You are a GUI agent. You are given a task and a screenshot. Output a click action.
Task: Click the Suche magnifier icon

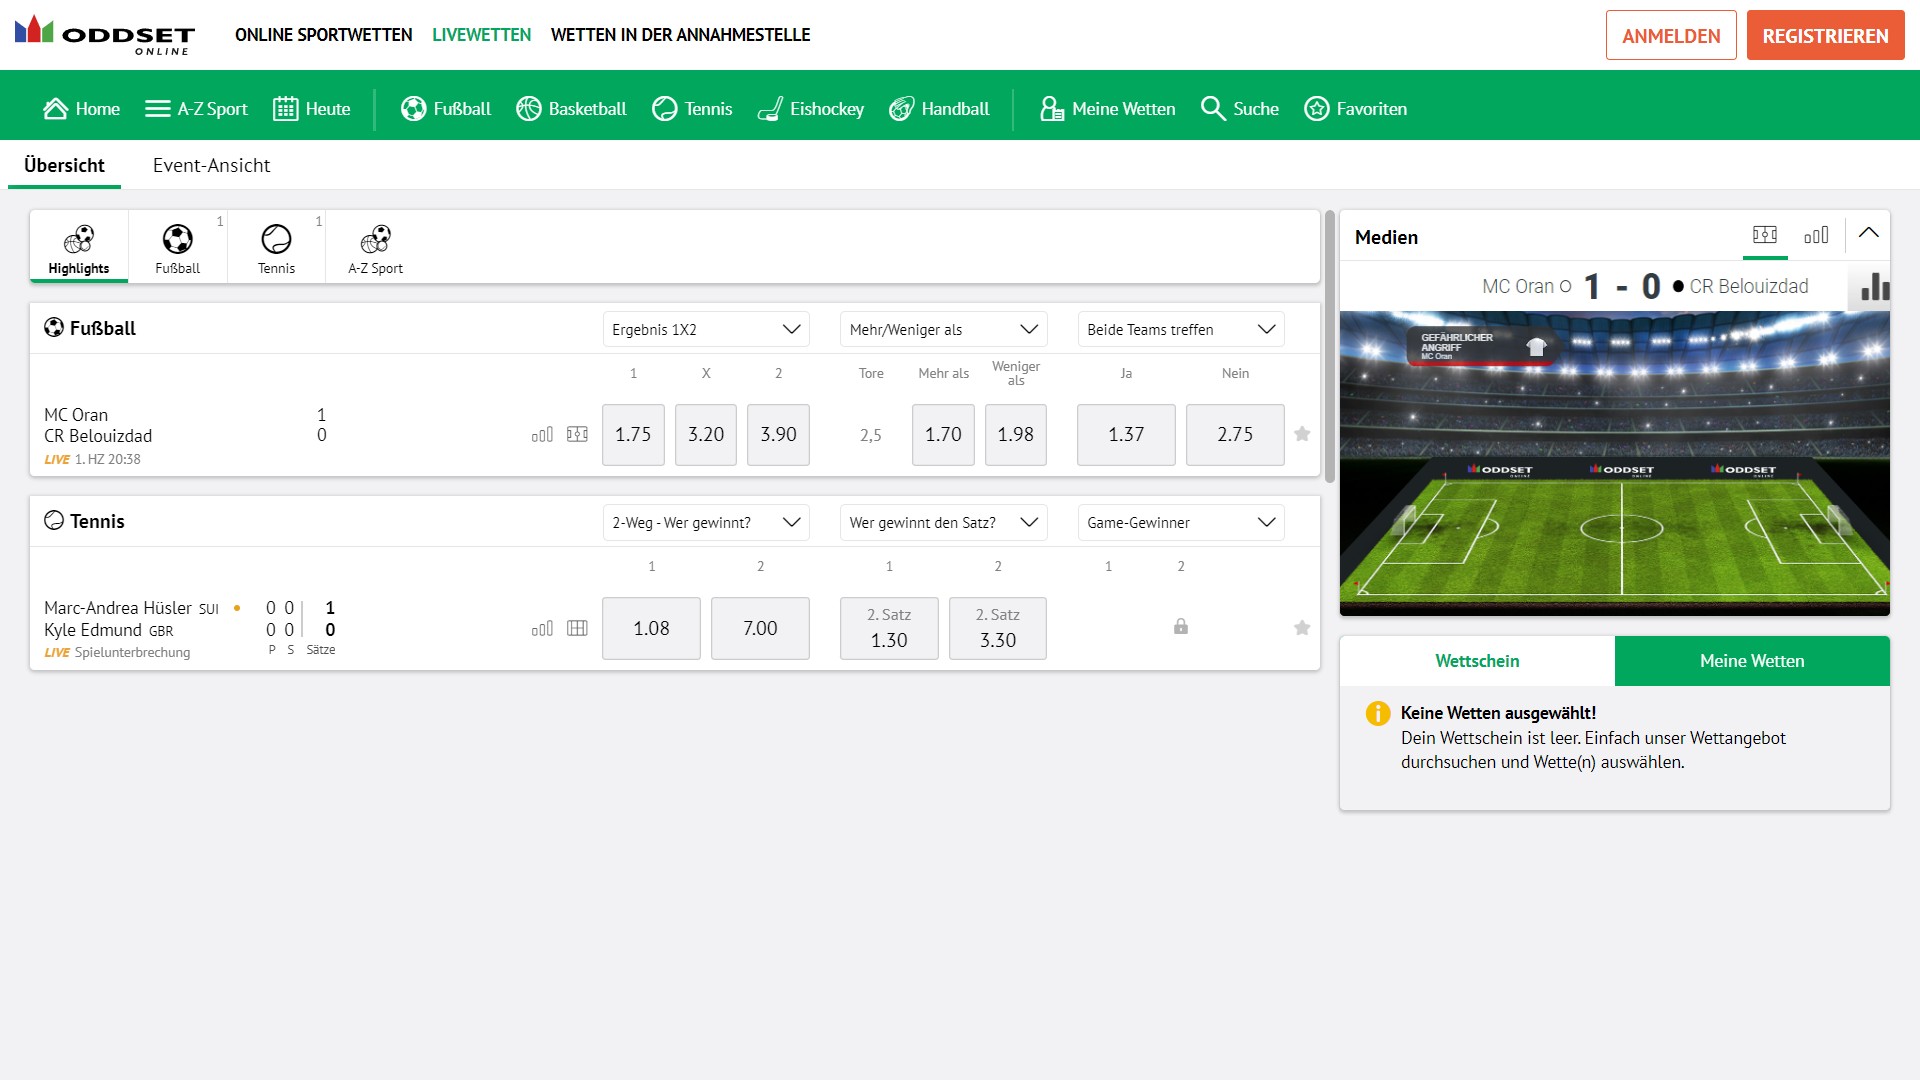tap(1212, 108)
